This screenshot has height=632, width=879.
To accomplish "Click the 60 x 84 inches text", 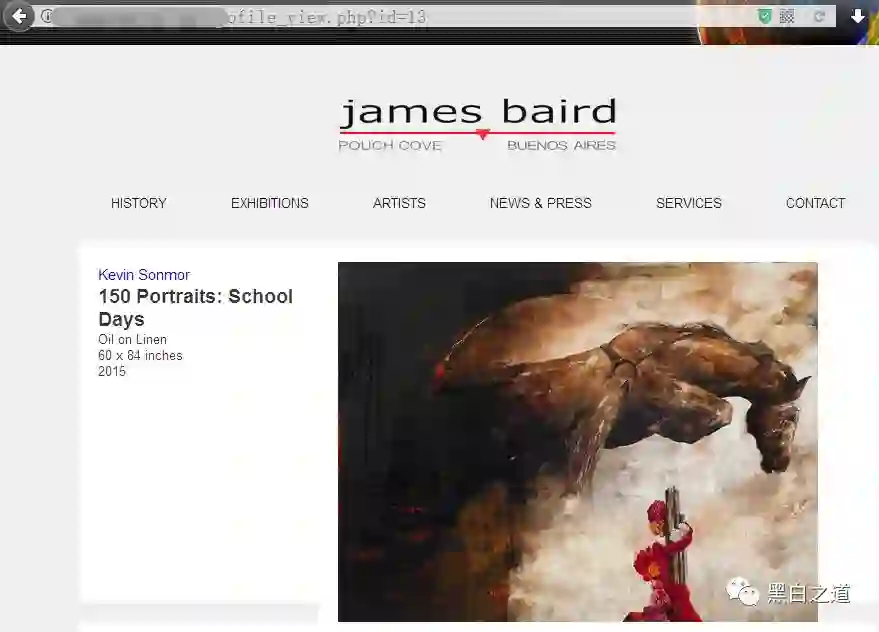I will coord(140,356).
